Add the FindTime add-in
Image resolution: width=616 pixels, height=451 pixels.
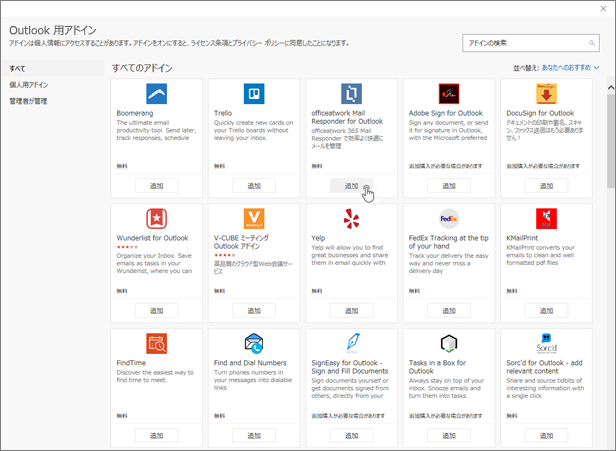(156, 436)
